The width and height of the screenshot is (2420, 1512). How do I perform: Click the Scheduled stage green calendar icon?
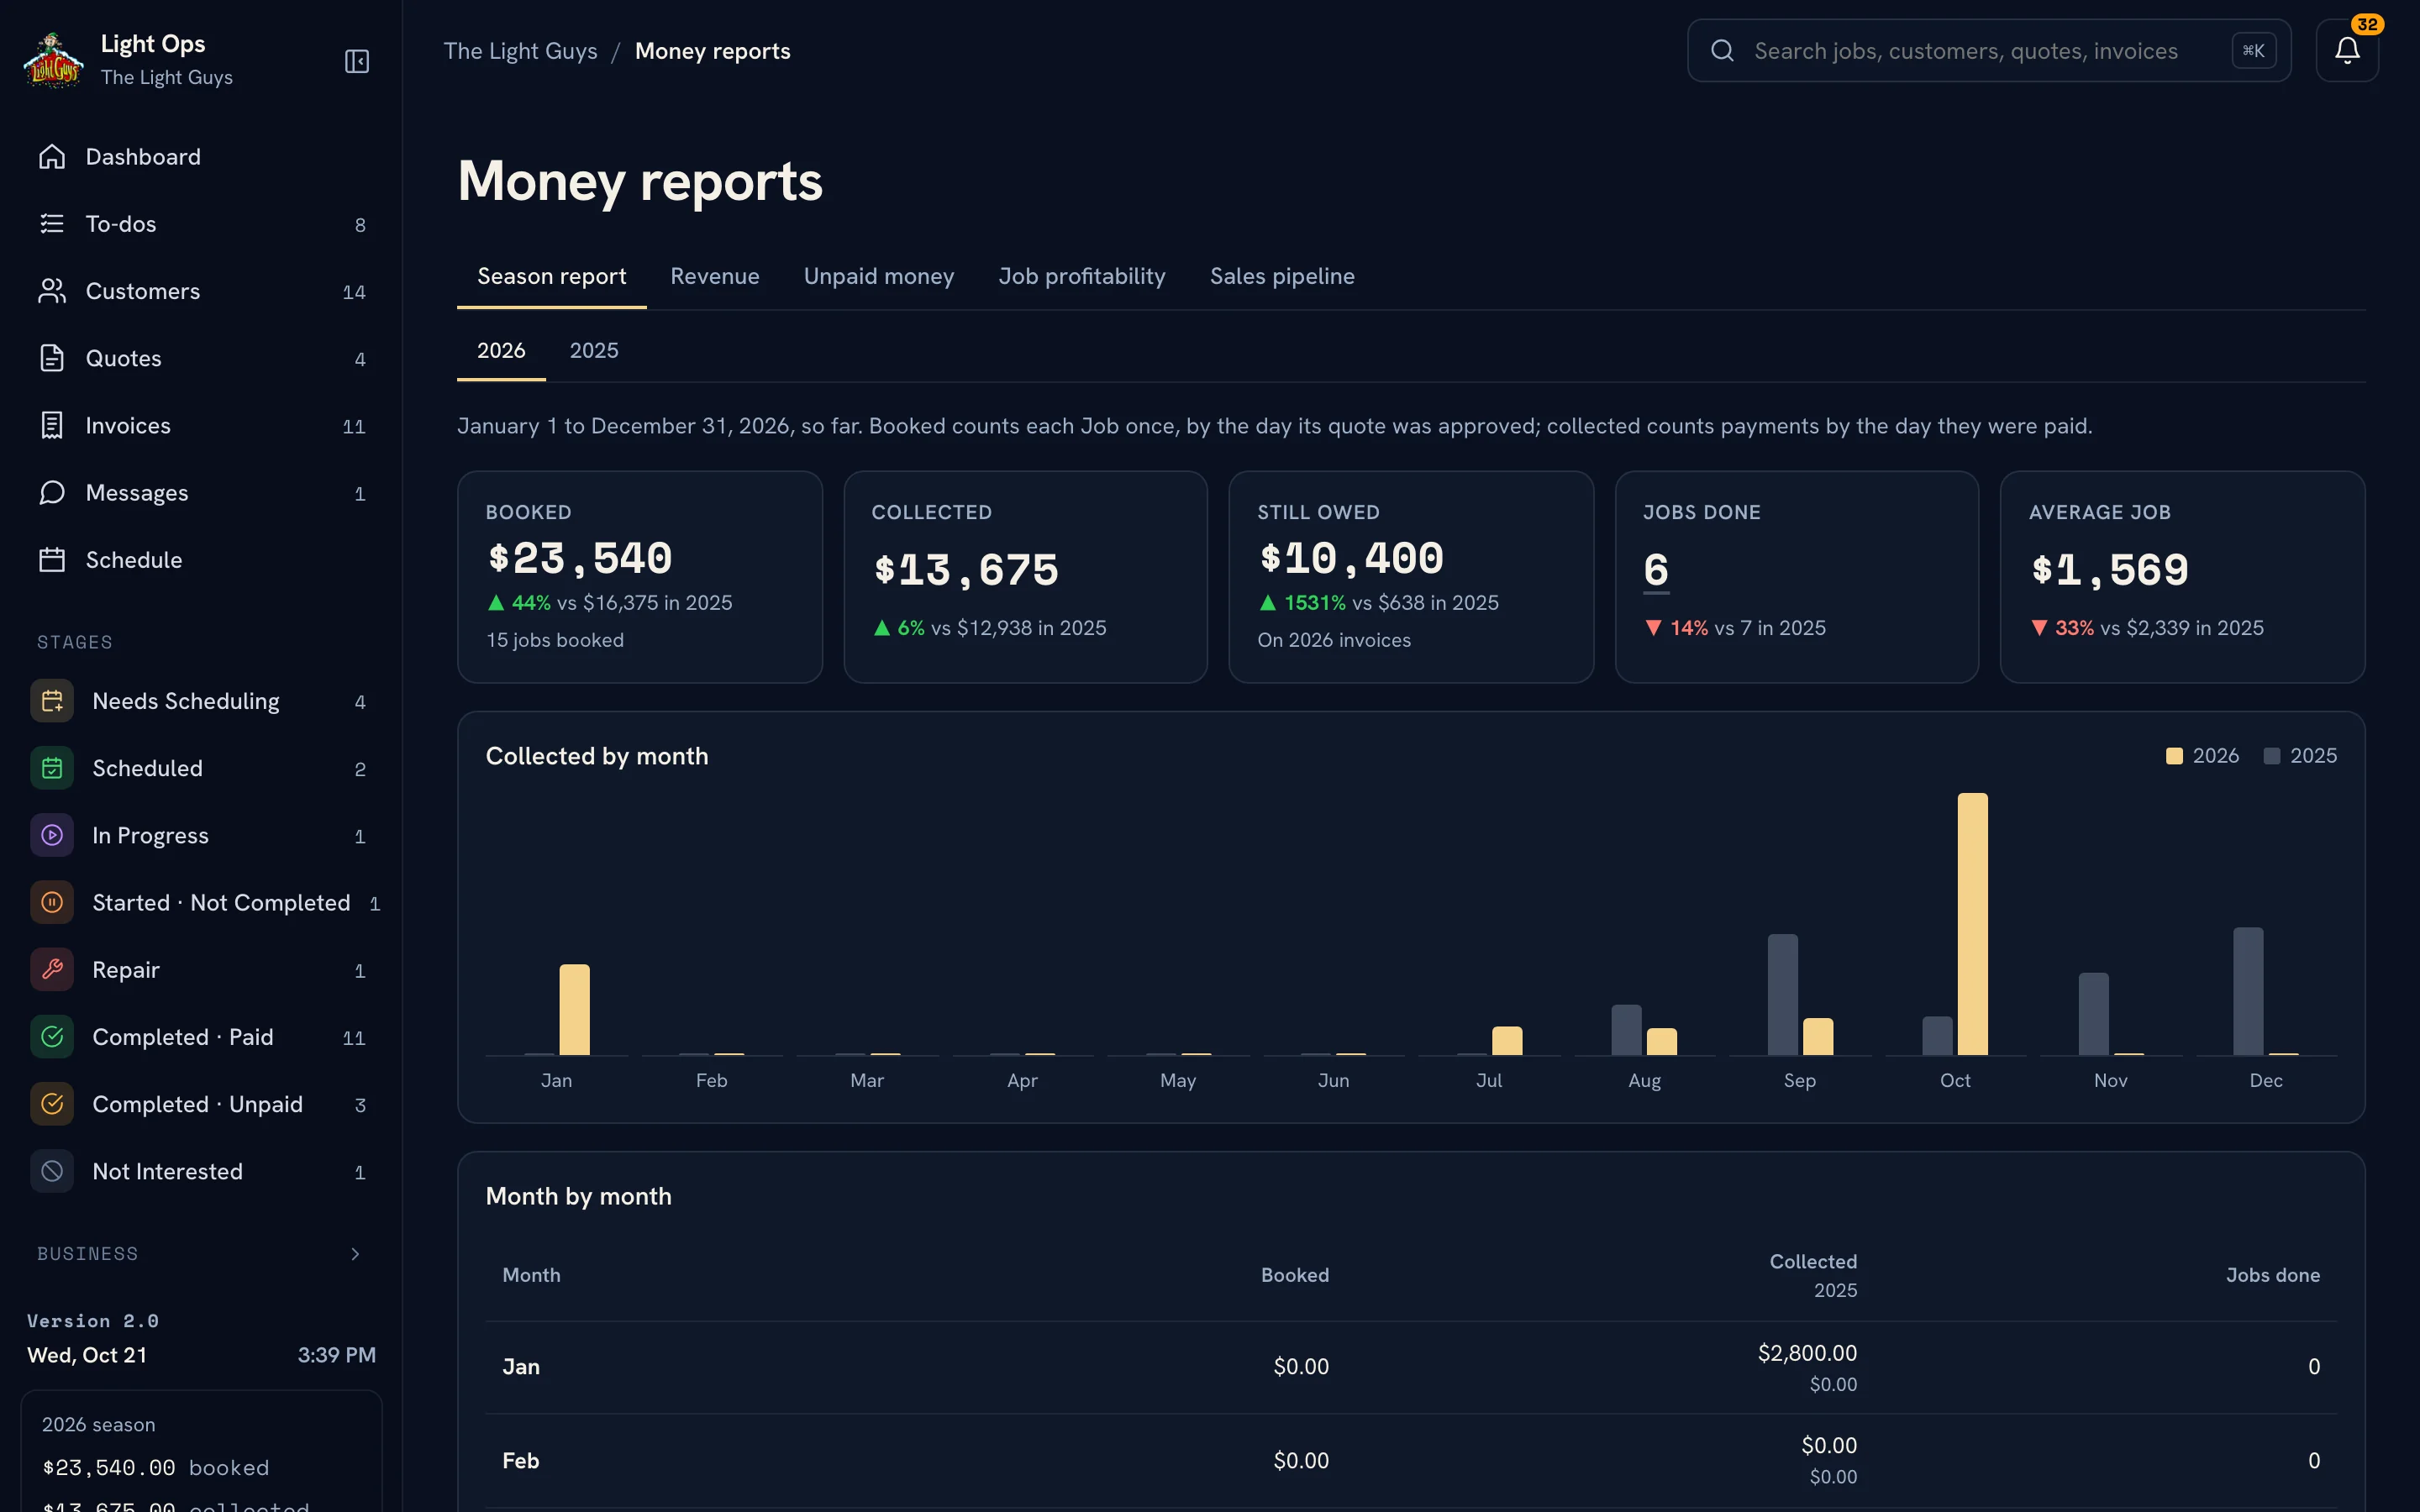pyautogui.click(x=52, y=768)
